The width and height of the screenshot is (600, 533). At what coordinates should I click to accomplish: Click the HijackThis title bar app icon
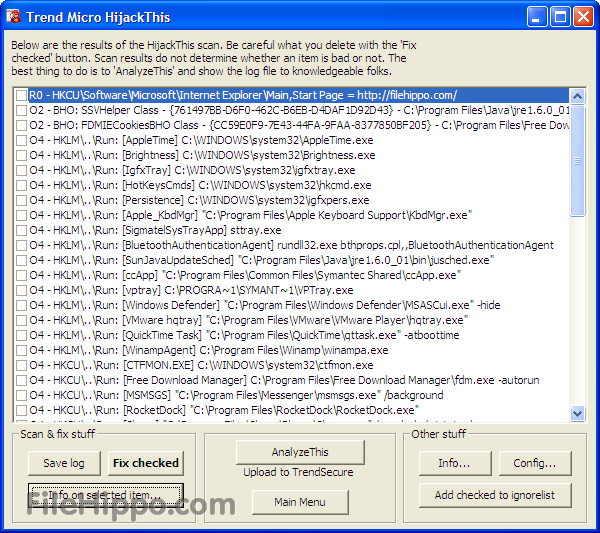[x=14, y=16]
